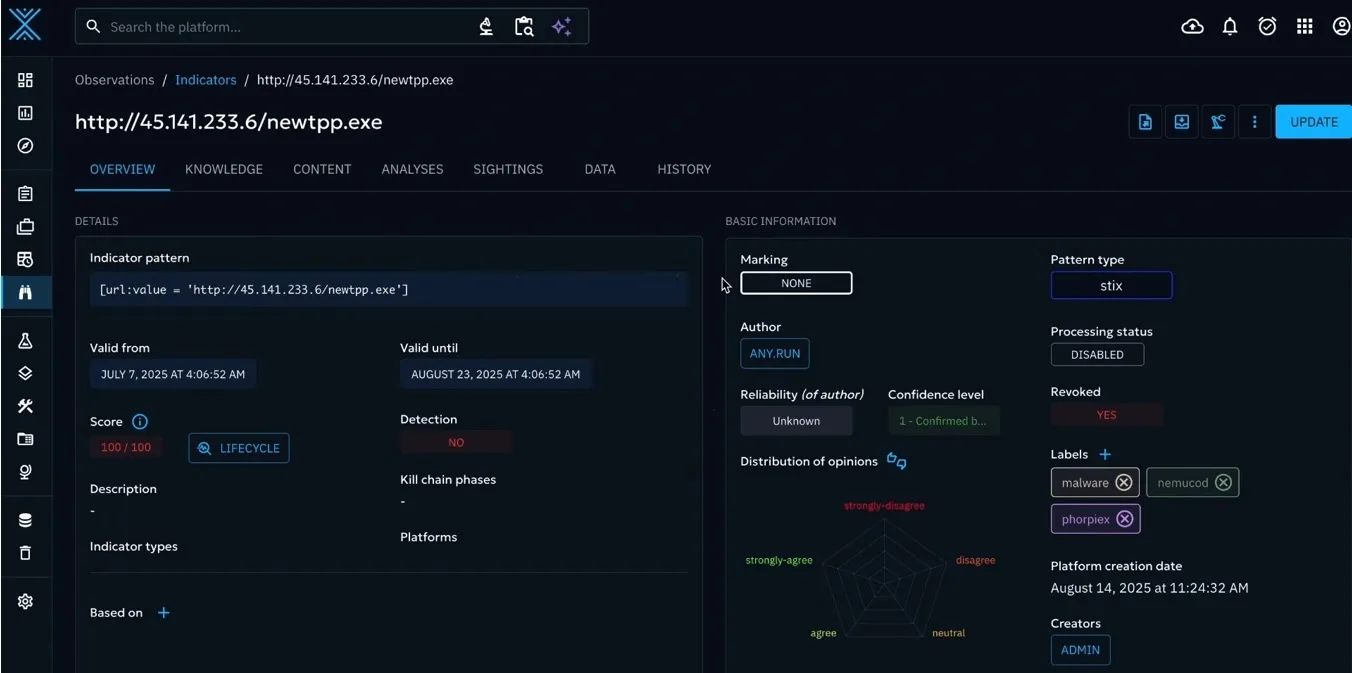Viewport: 1352px width, 673px height.
Task: Click the Unknown reliability chip
Action: 796,421
